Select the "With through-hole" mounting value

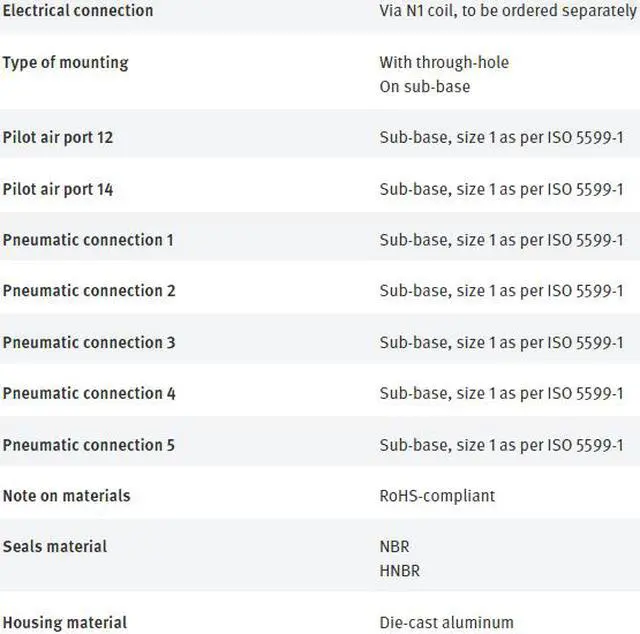pos(444,62)
